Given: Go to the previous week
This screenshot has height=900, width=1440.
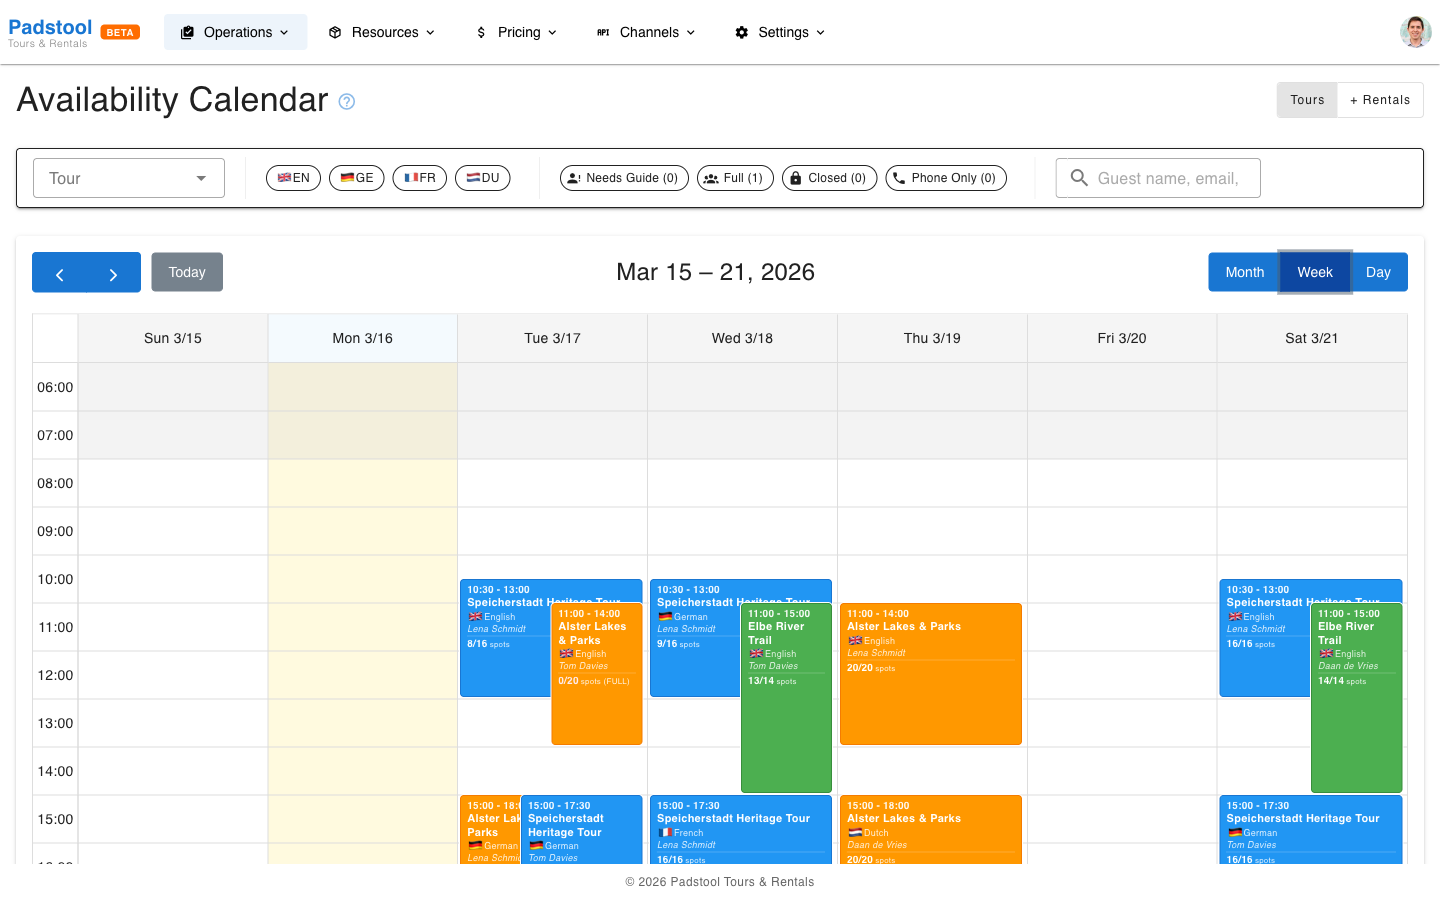Looking at the screenshot, I should (x=59, y=273).
